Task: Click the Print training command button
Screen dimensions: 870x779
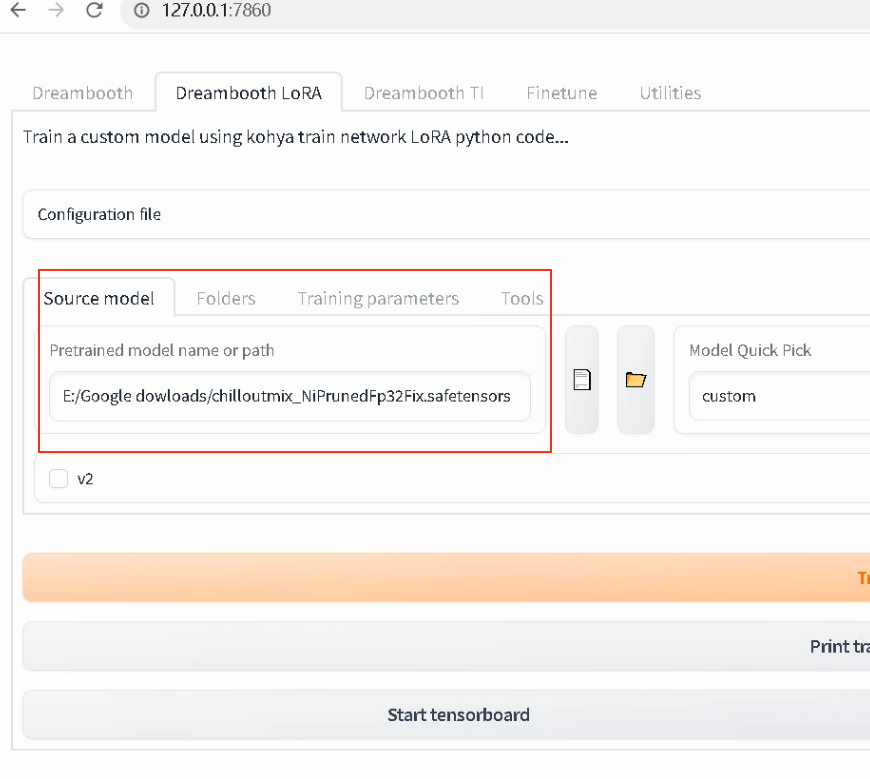Action: (446, 646)
